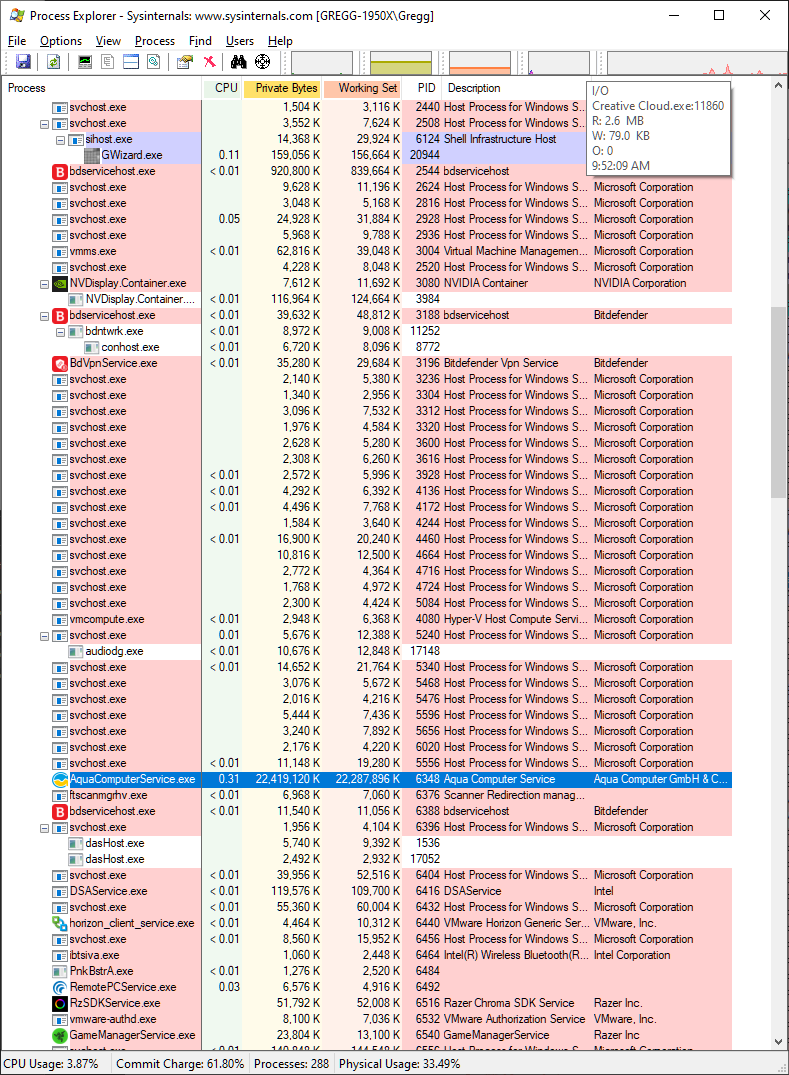Collapse the svchost.exe parent of audiodg.exe

pos(44,635)
